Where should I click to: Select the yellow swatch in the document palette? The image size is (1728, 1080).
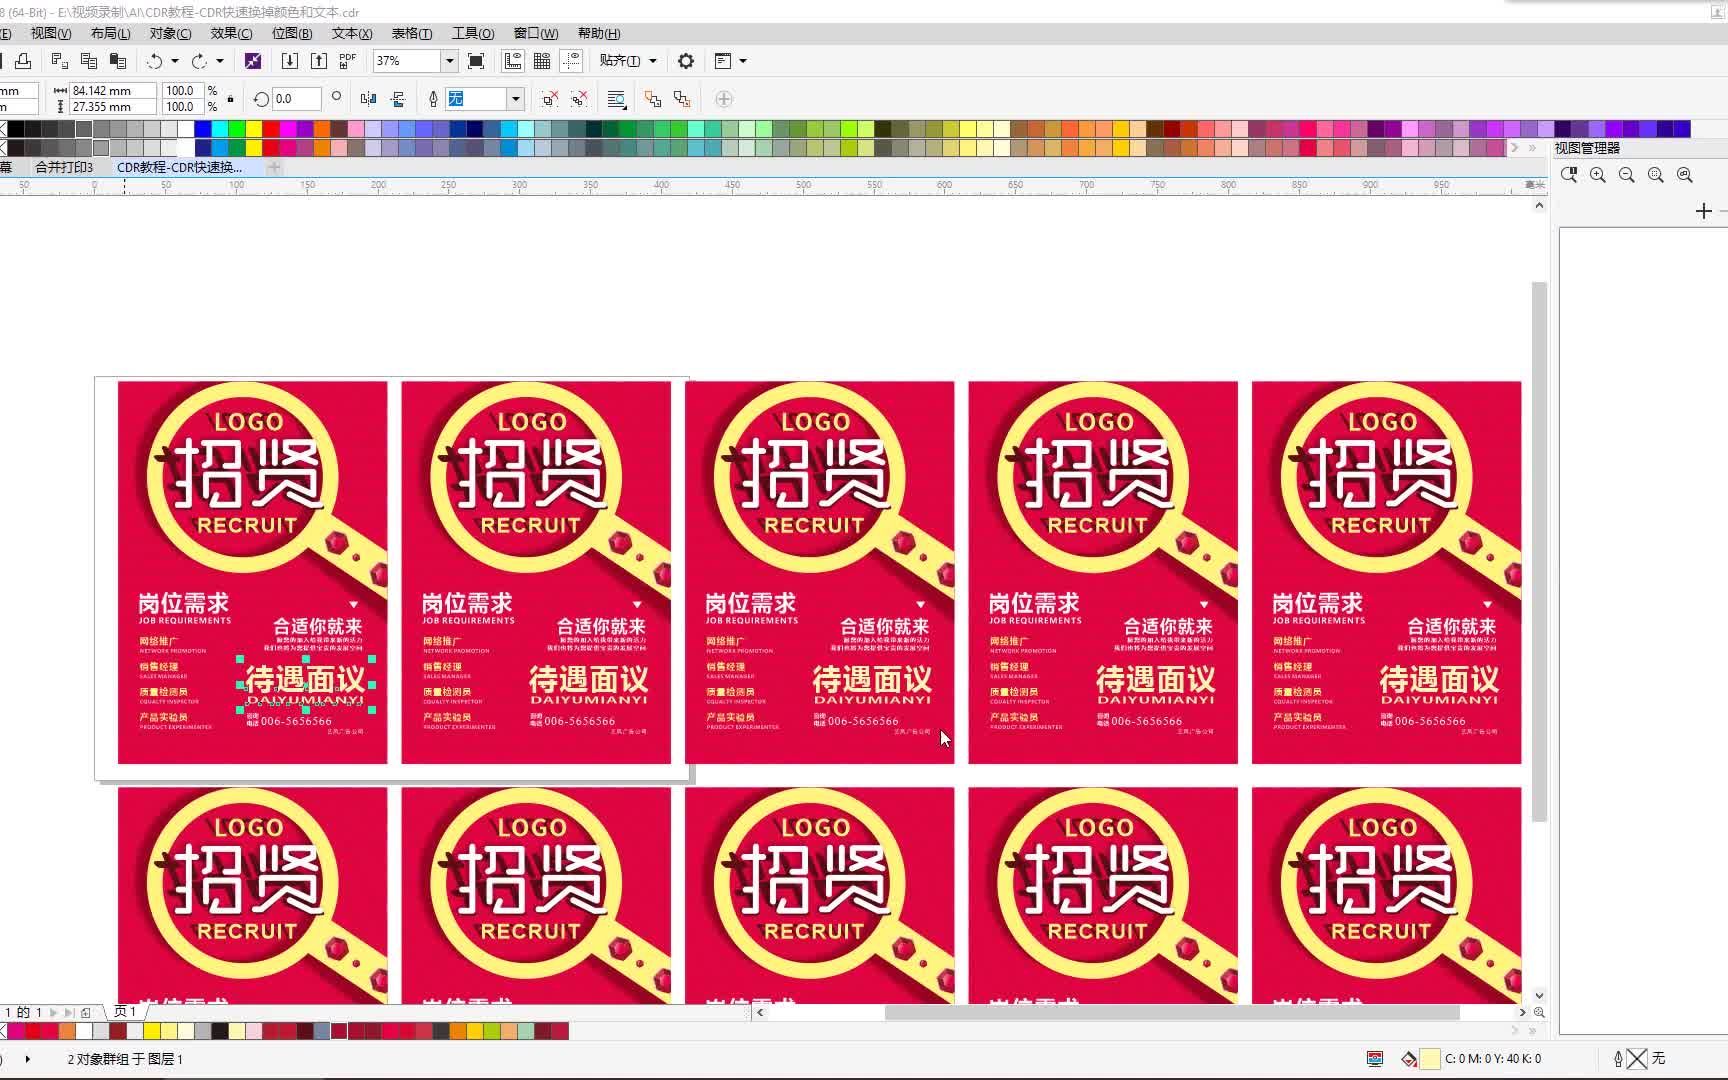152,1031
